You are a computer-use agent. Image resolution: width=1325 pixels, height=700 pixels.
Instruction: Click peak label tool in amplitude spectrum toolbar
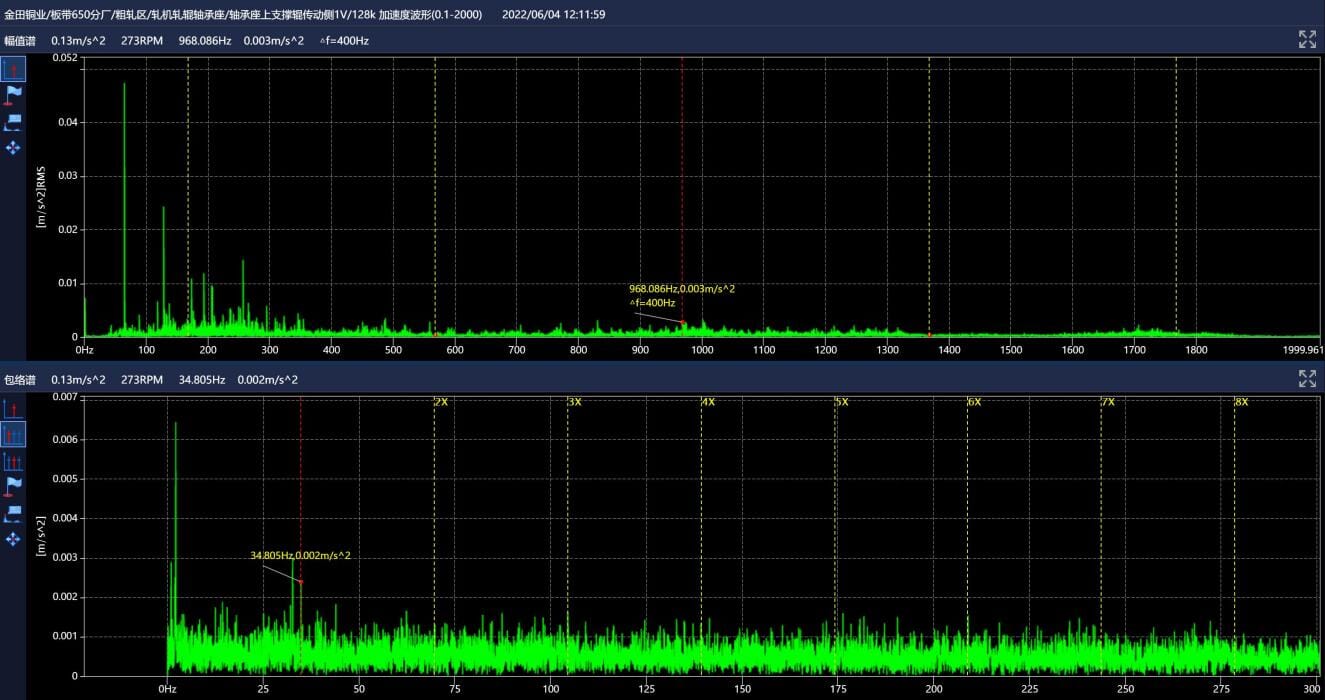[x=13, y=122]
